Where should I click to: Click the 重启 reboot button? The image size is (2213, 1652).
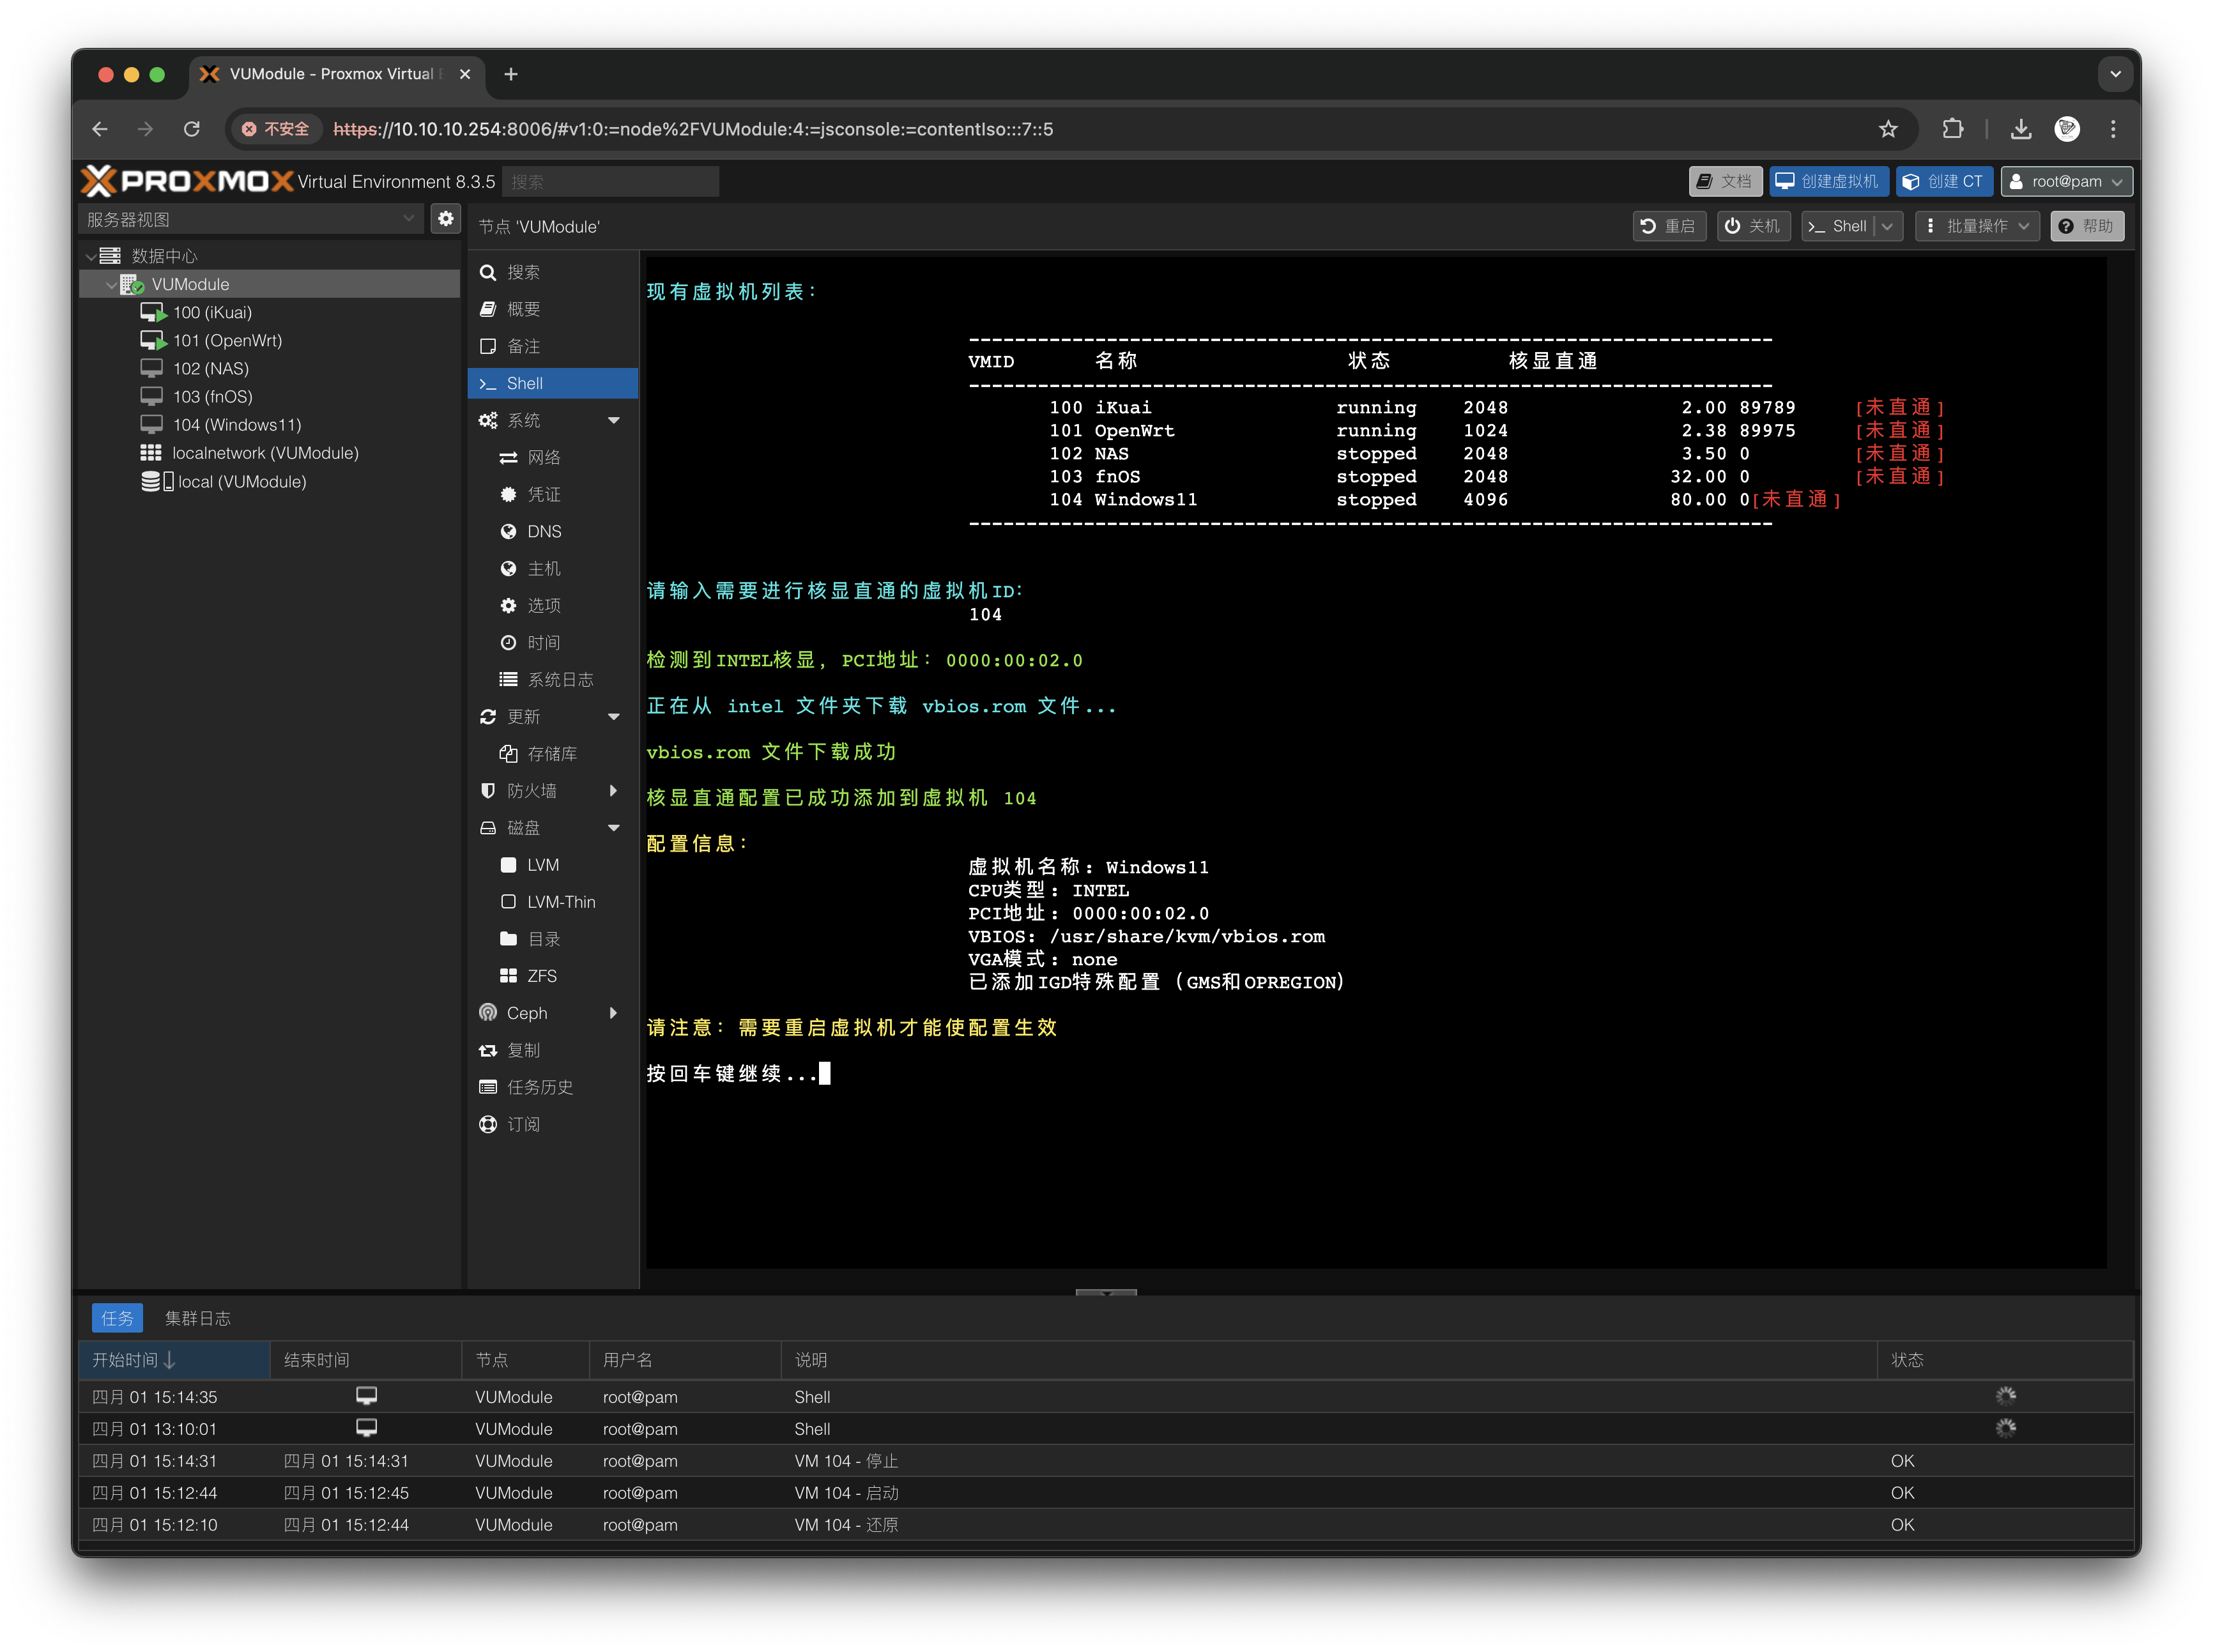point(1669,226)
